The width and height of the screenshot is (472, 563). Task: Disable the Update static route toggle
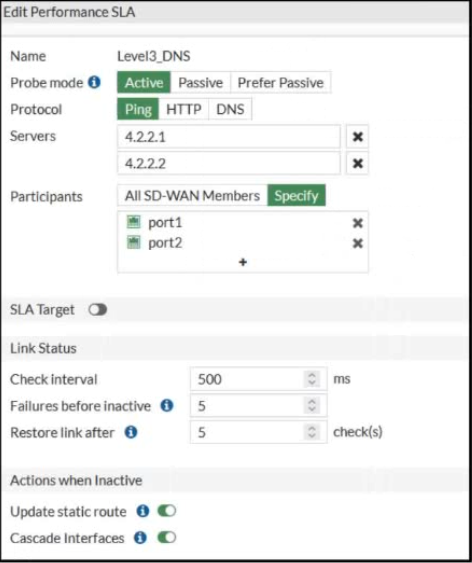pyautogui.click(x=167, y=511)
